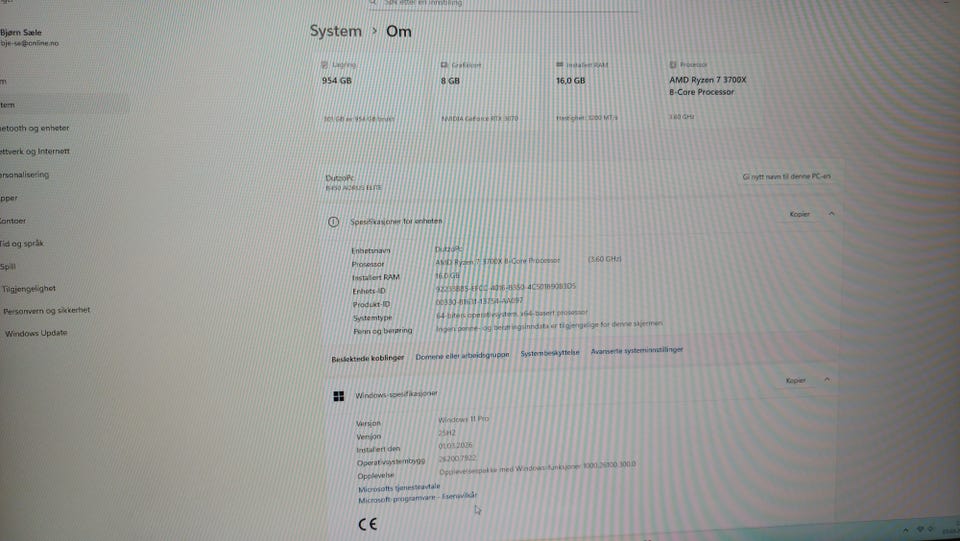
Task: Open the Systembeskyttelse link
Action: [550, 353]
